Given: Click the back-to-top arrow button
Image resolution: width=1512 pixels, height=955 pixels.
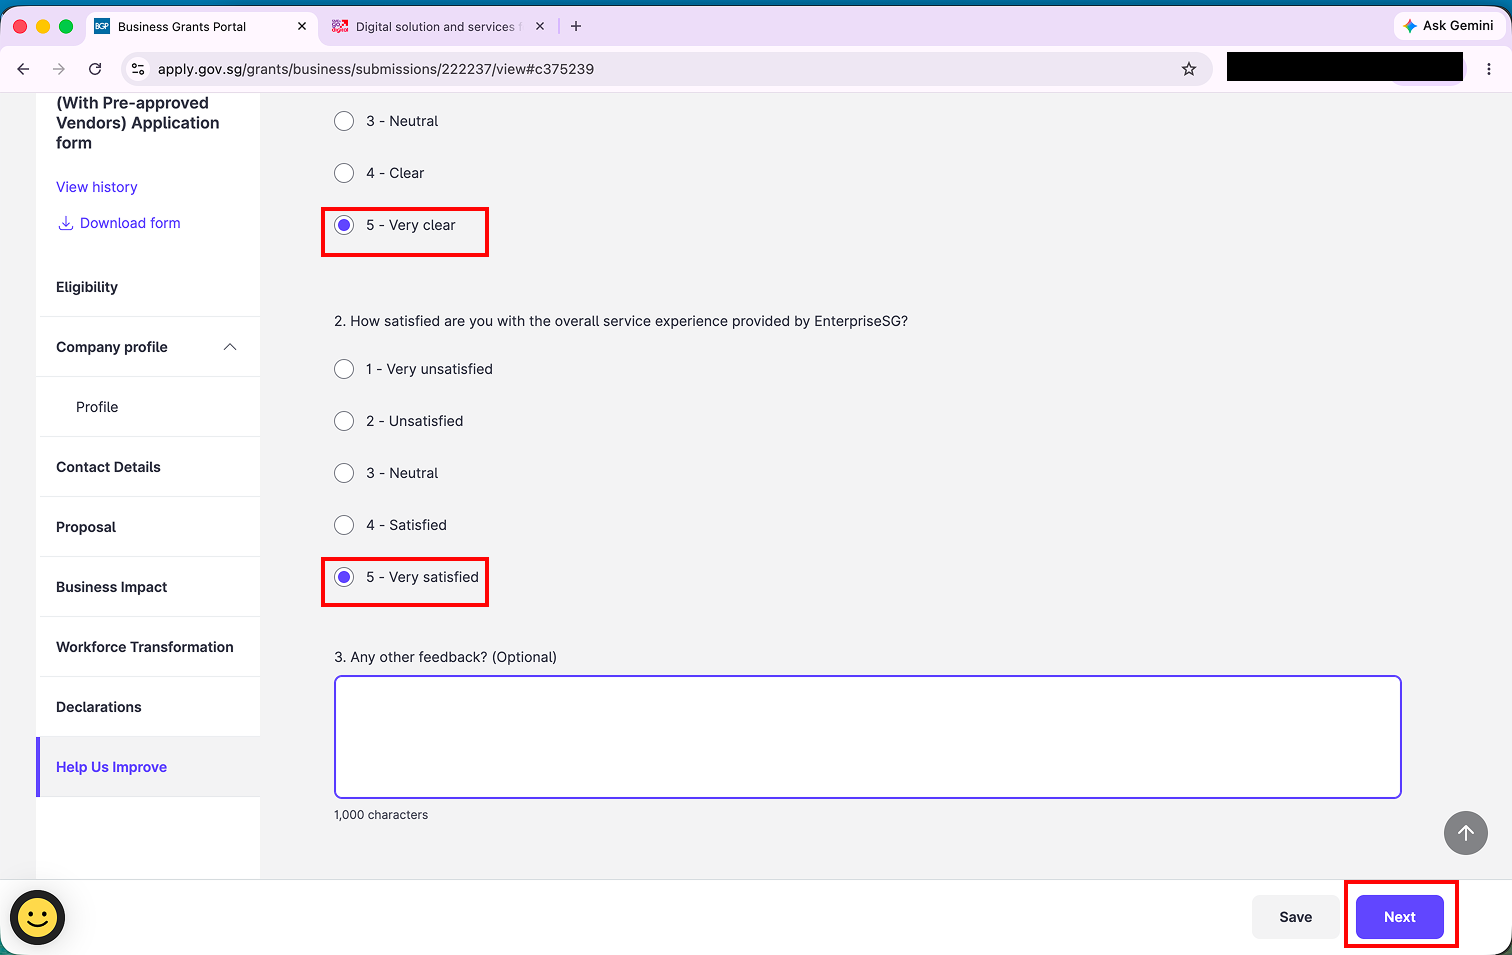Looking at the screenshot, I should (x=1466, y=833).
